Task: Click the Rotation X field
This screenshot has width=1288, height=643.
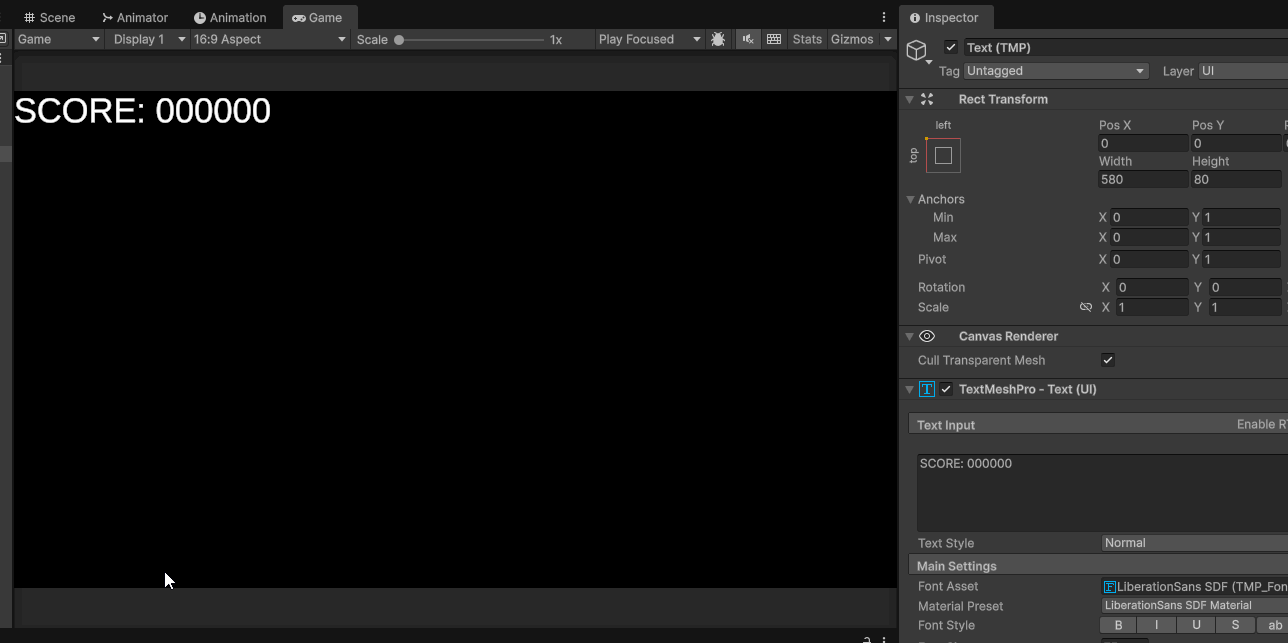Action: pyautogui.click(x=1152, y=287)
